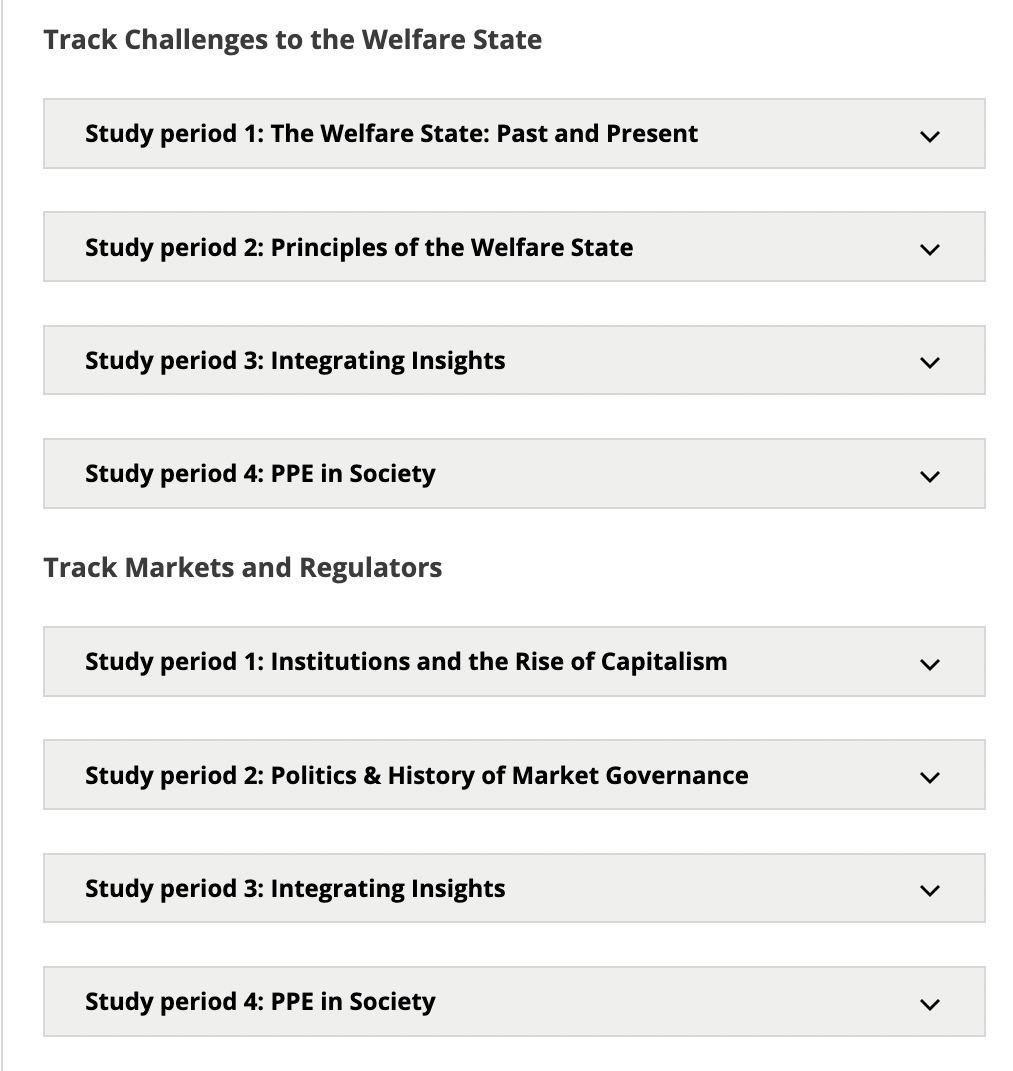
Task: Click chevron for Integrating Insights in Markets and Regulators track
Action: pos(930,890)
